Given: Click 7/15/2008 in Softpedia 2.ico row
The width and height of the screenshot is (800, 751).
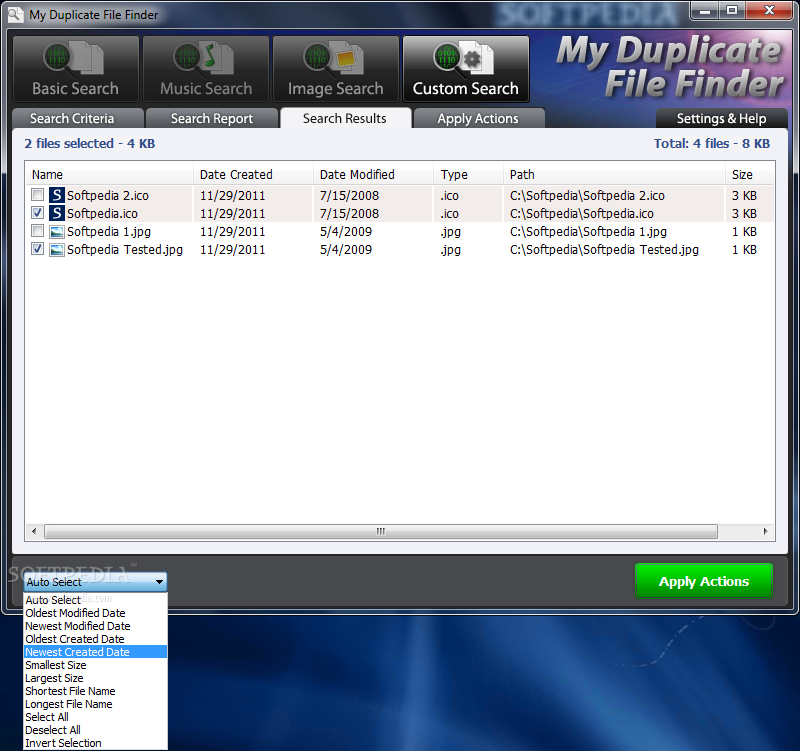Looking at the screenshot, I should (349, 195).
